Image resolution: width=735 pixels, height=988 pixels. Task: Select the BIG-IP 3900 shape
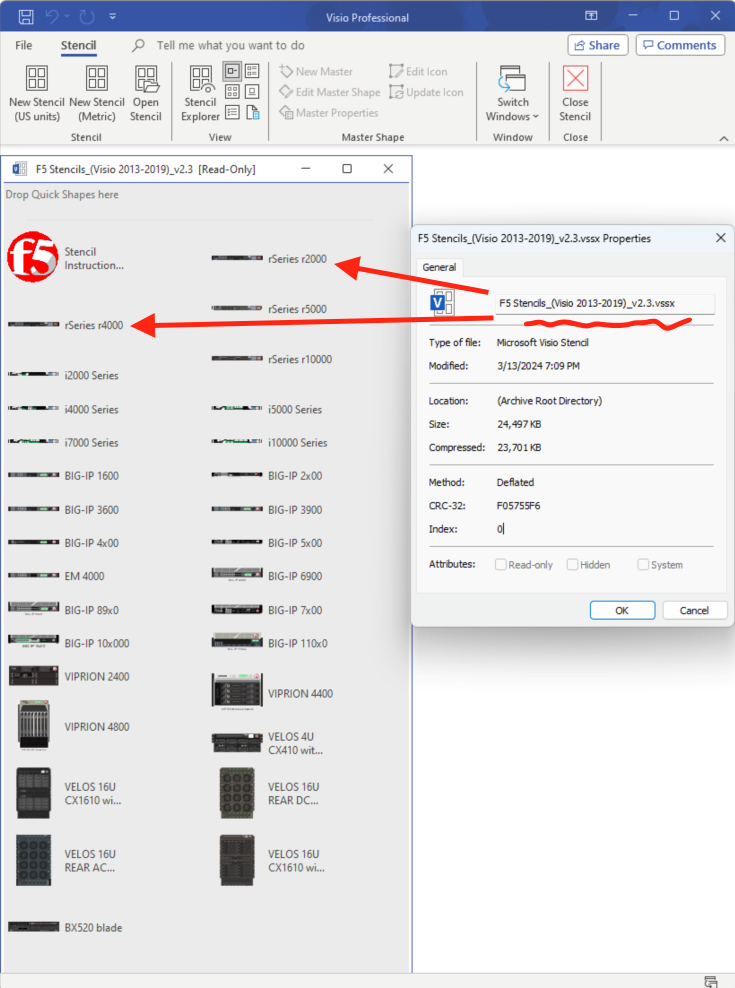click(x=267, y=509)
